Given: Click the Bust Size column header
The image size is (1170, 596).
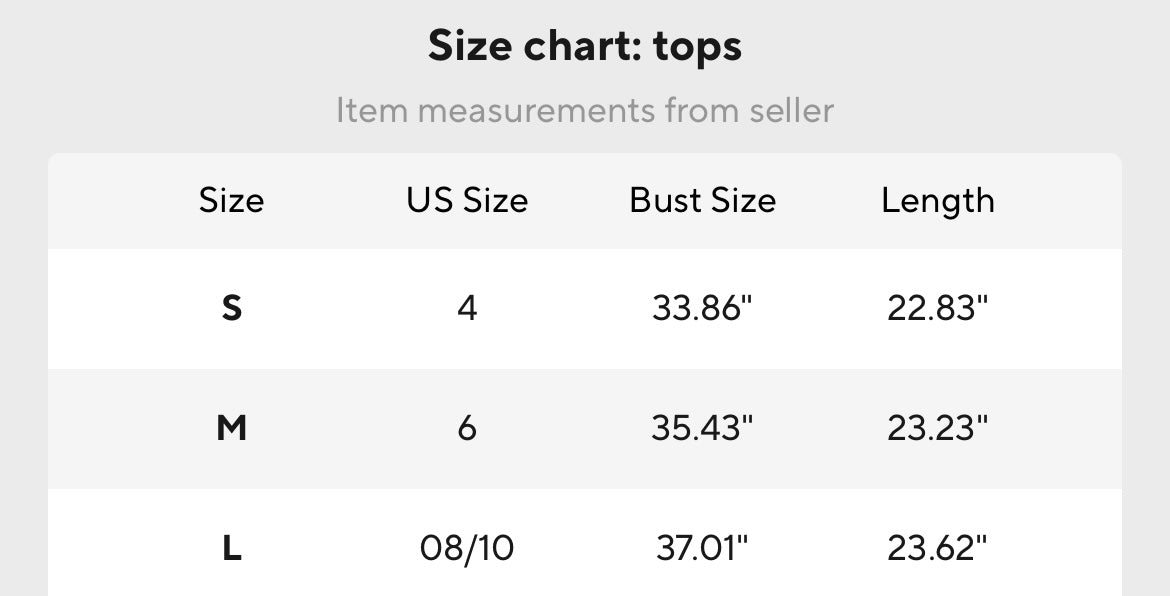Looking at the screenshot, I should (702, 201).
